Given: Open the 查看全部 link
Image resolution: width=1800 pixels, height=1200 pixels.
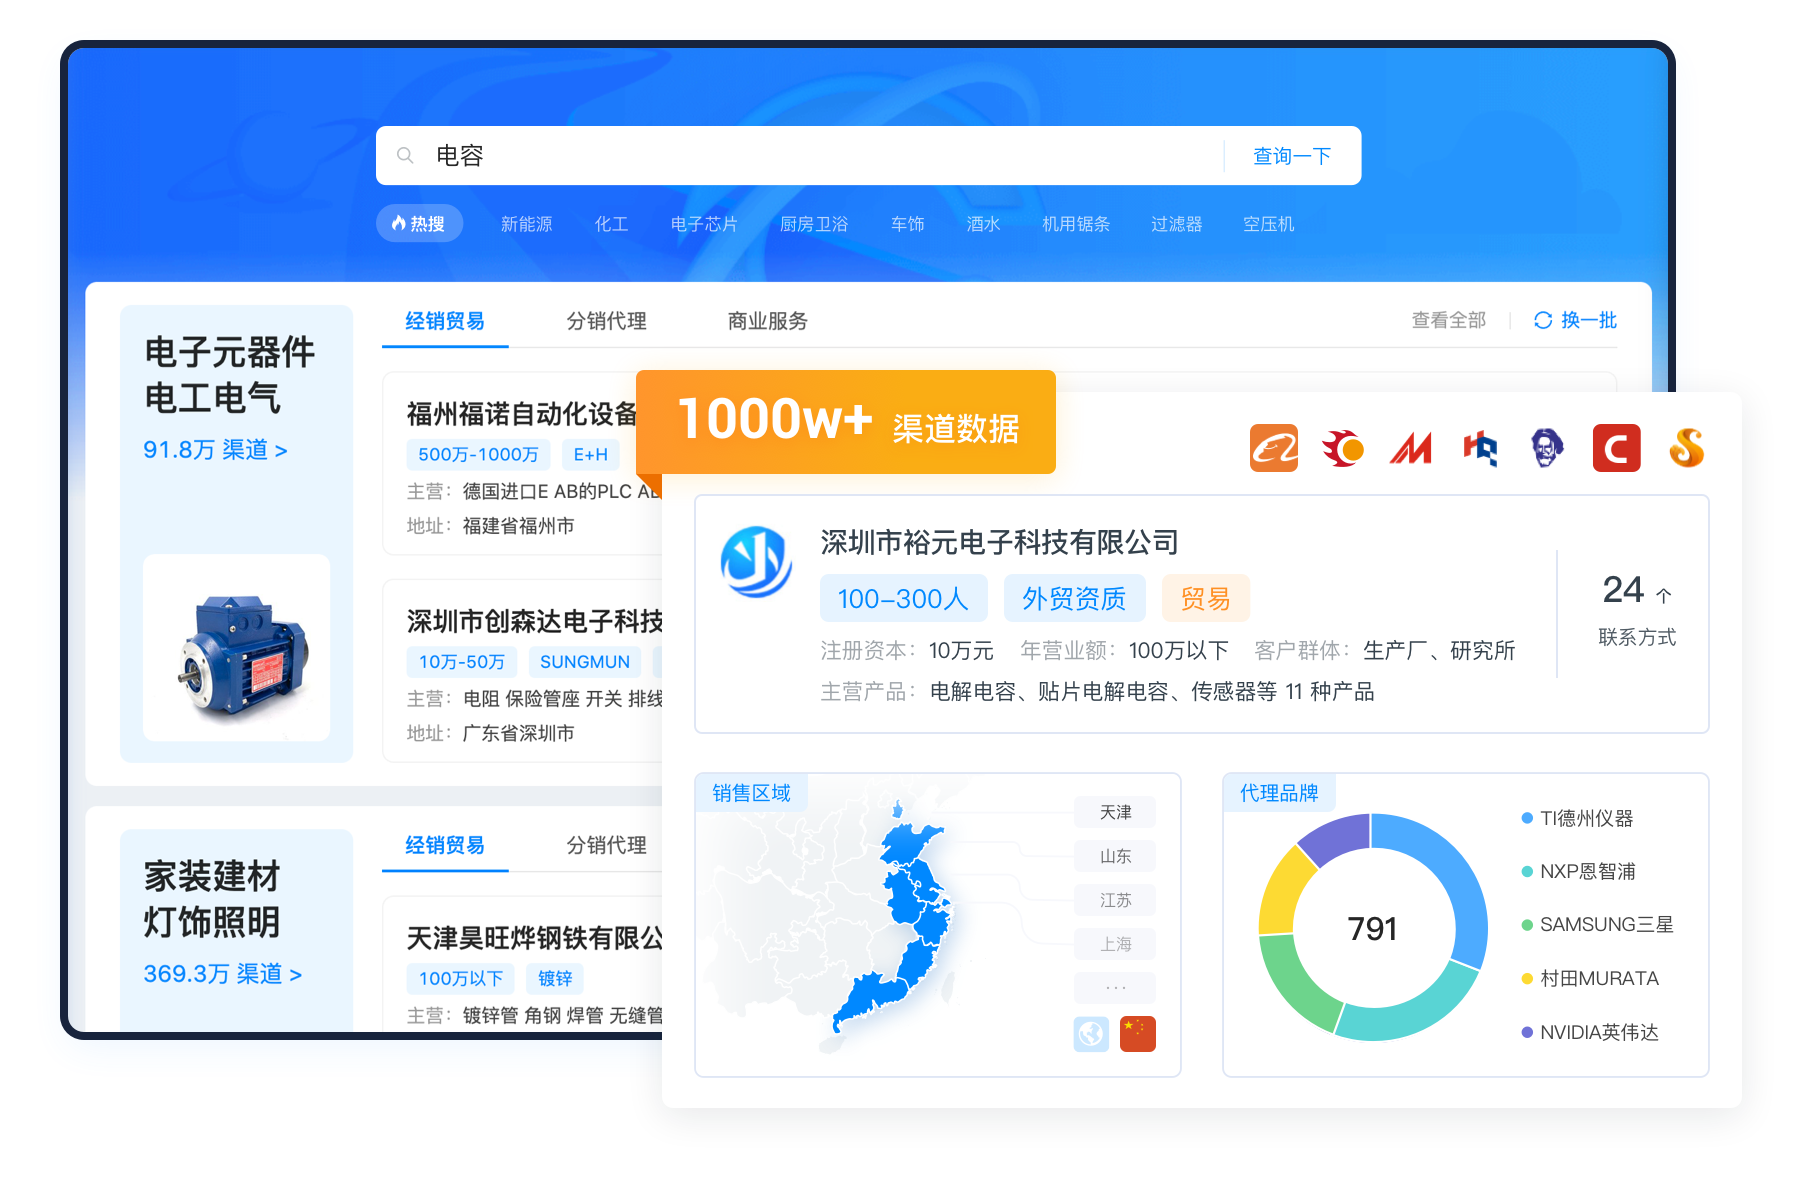Looking at the screenshot, I should pos(1449,320).
